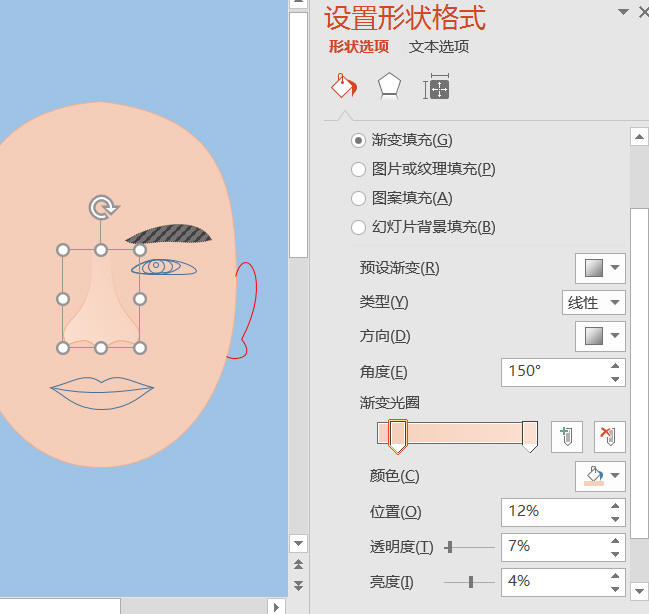Click the slide vertical scrollbar thumb
Viewport: 649px width, 614px height.
[x=298, y=135]
